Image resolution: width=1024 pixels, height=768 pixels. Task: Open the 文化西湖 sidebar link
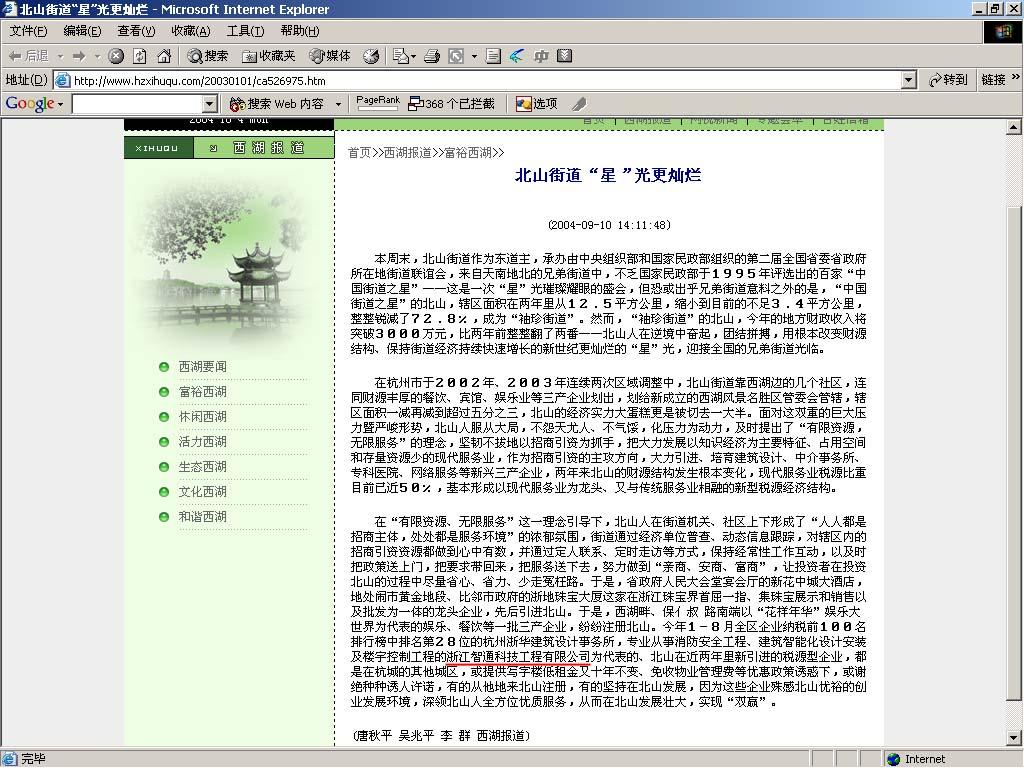click(203, 492)
